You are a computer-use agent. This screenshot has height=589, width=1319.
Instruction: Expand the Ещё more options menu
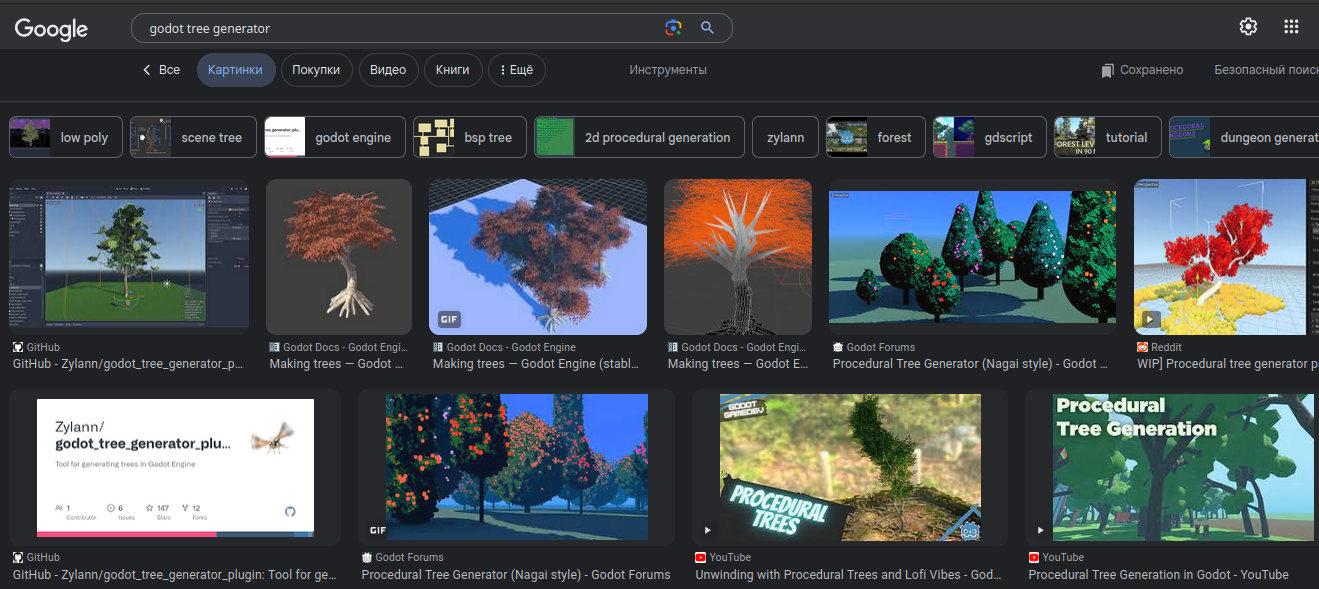point(516,70)
